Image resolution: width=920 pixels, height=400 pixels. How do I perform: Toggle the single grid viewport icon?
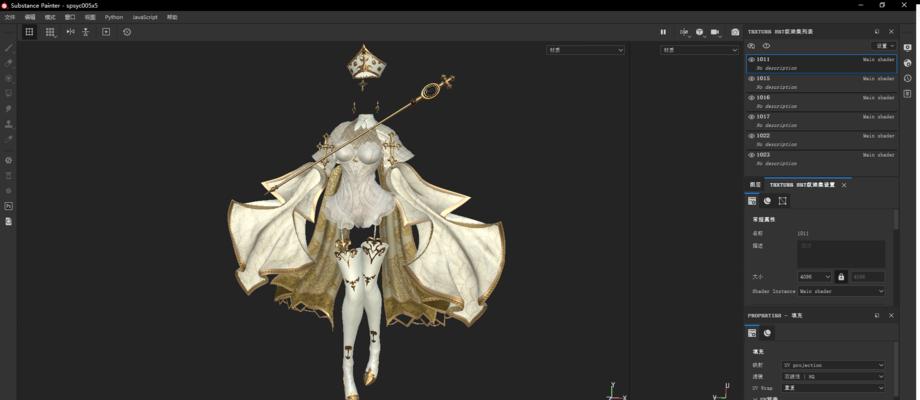coord(29,32)
